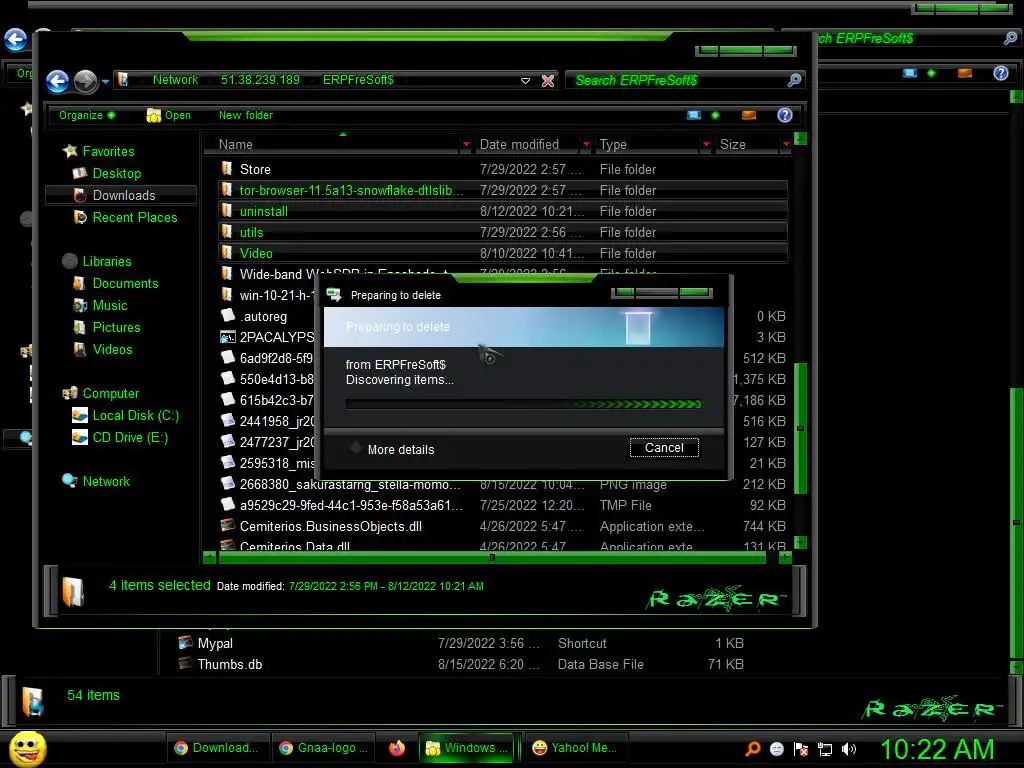Switch to Yahoo! Messenger taskbar item
The height and width of the screenshot is (768, 1024).
pos(575,748)
